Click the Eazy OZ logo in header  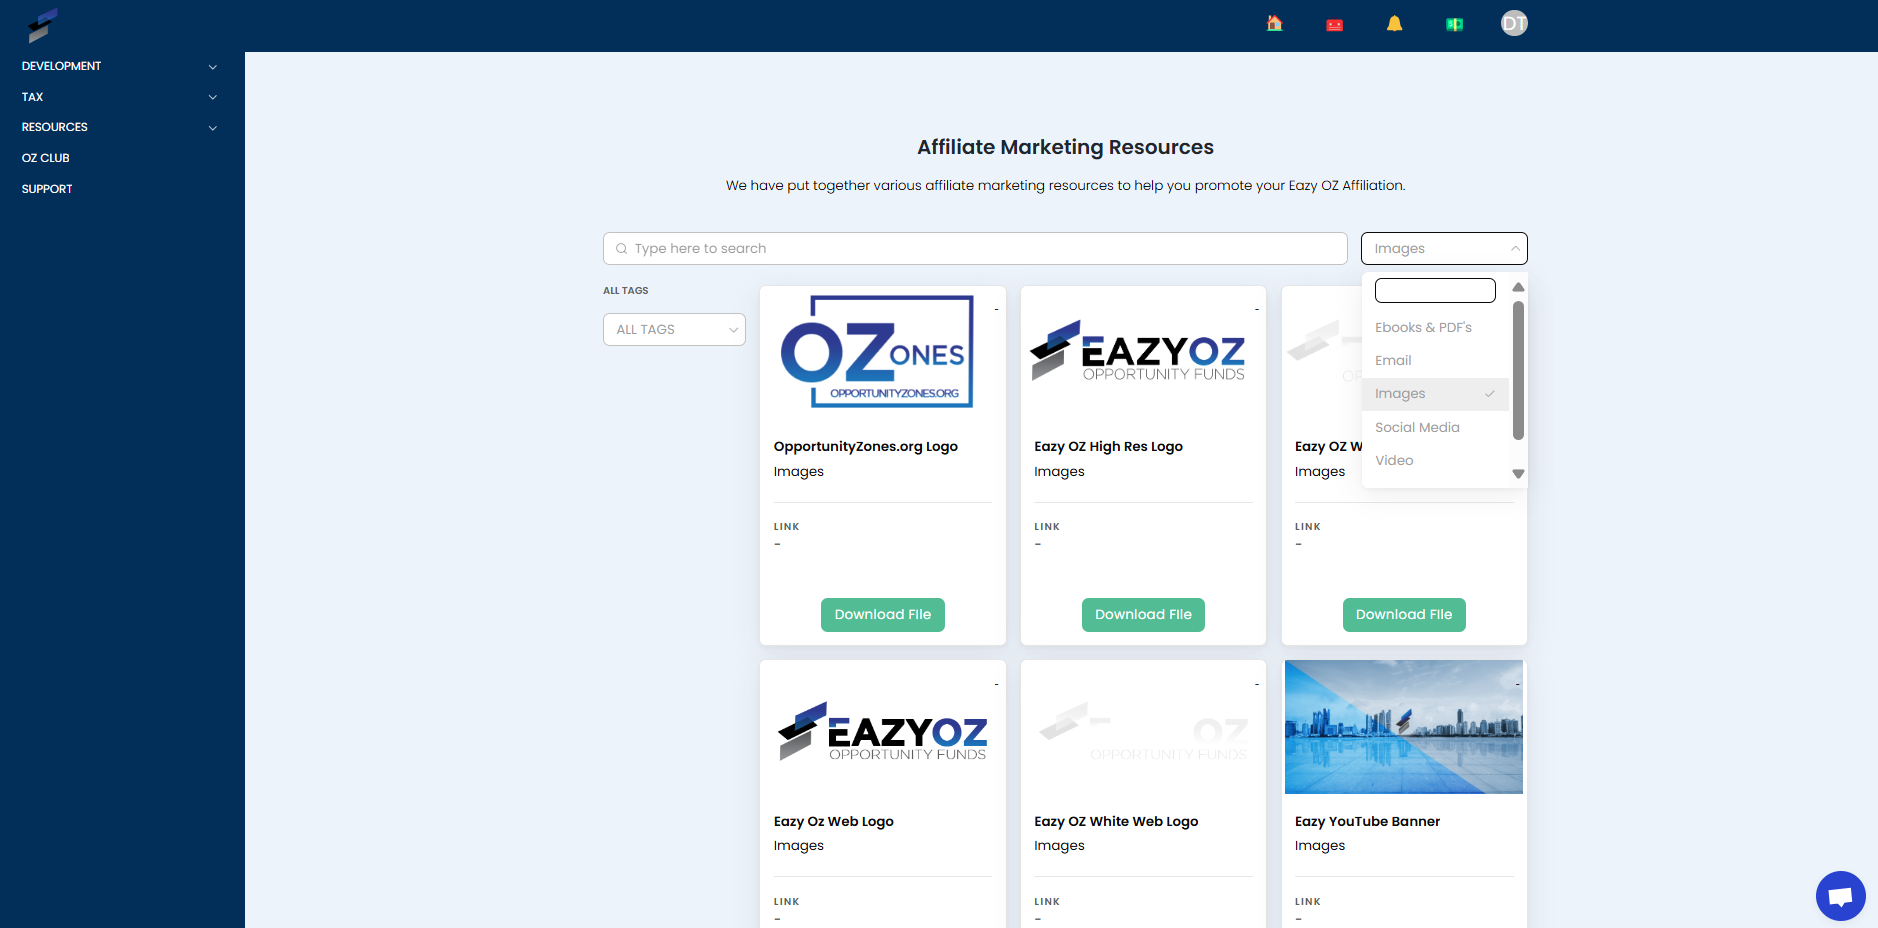(42, 25)
